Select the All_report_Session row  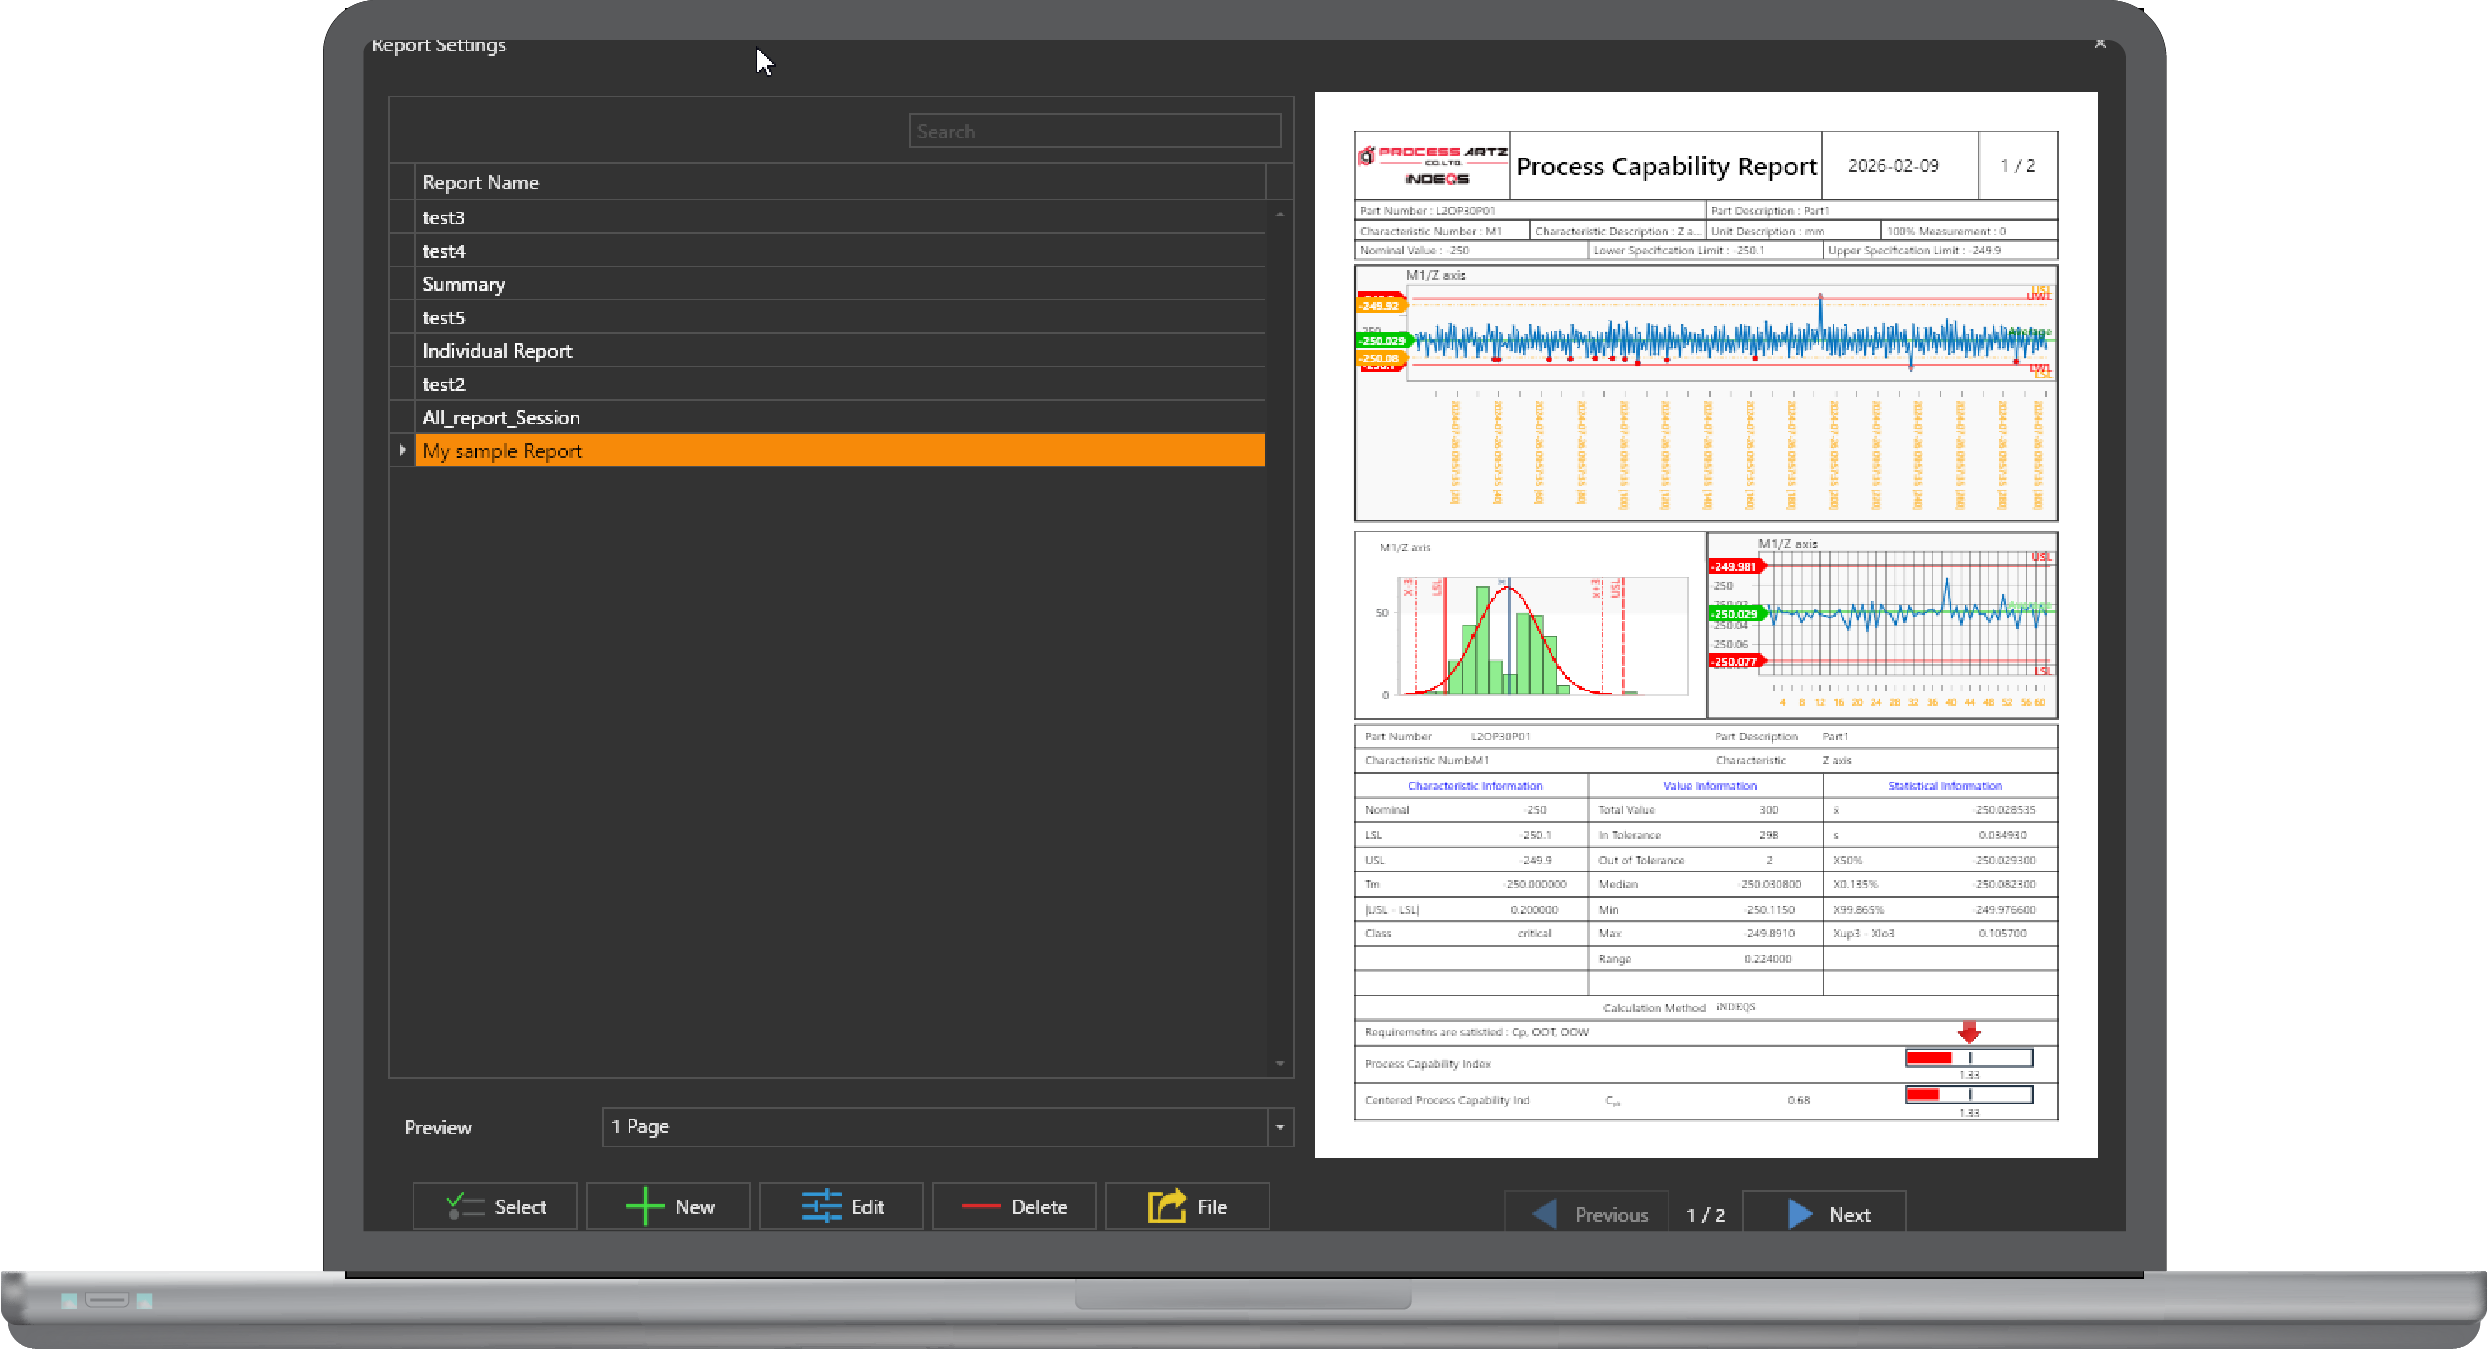pos(500,418)
